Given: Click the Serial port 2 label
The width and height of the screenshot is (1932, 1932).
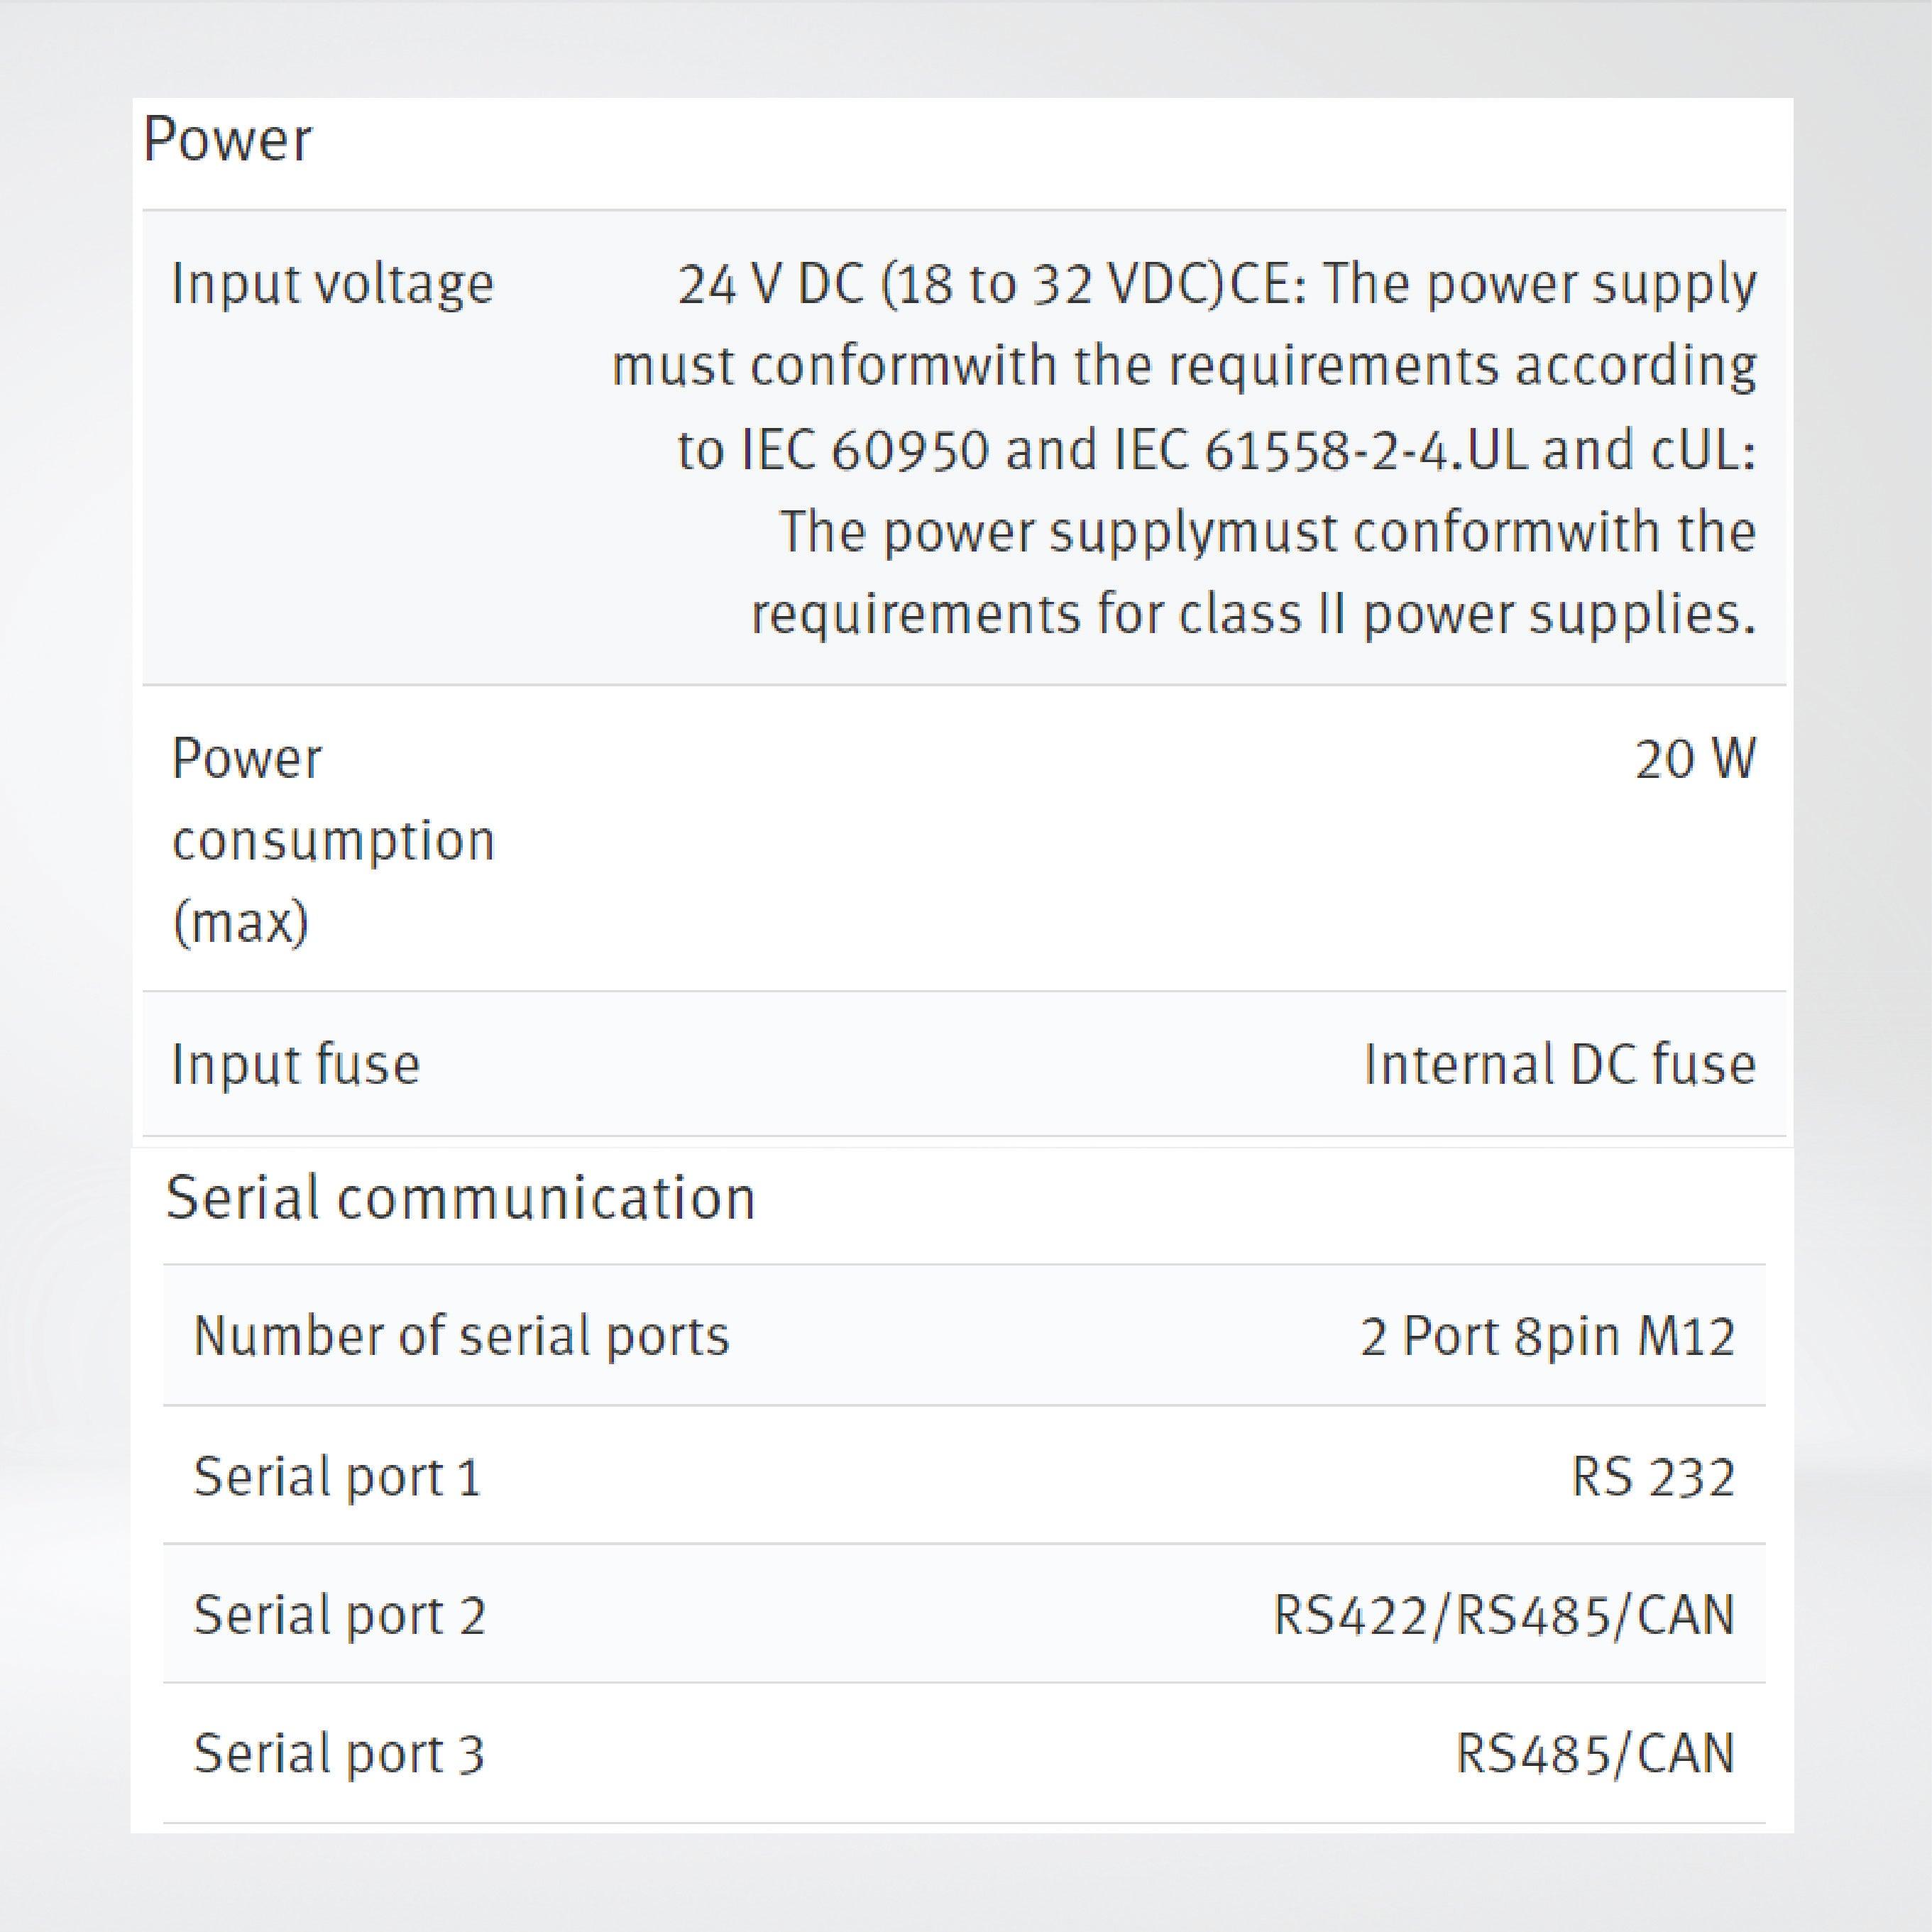Looking at the screenshot, I should click(x=339, y=1615).
